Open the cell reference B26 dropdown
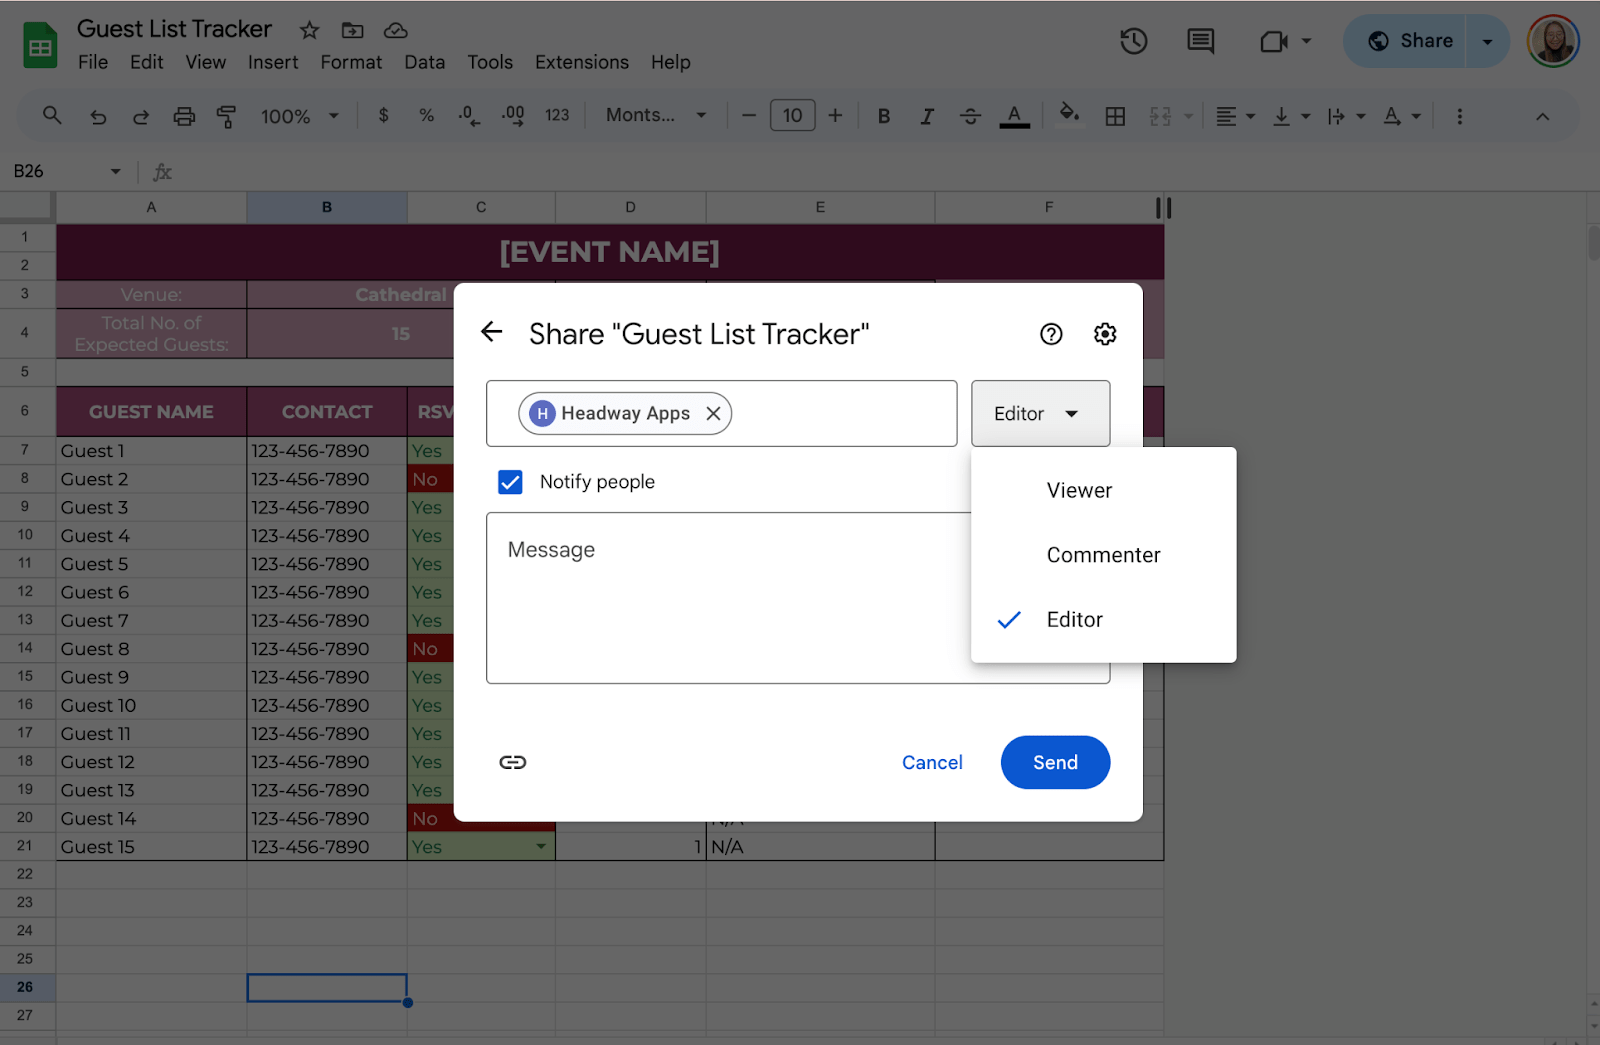 115,172
